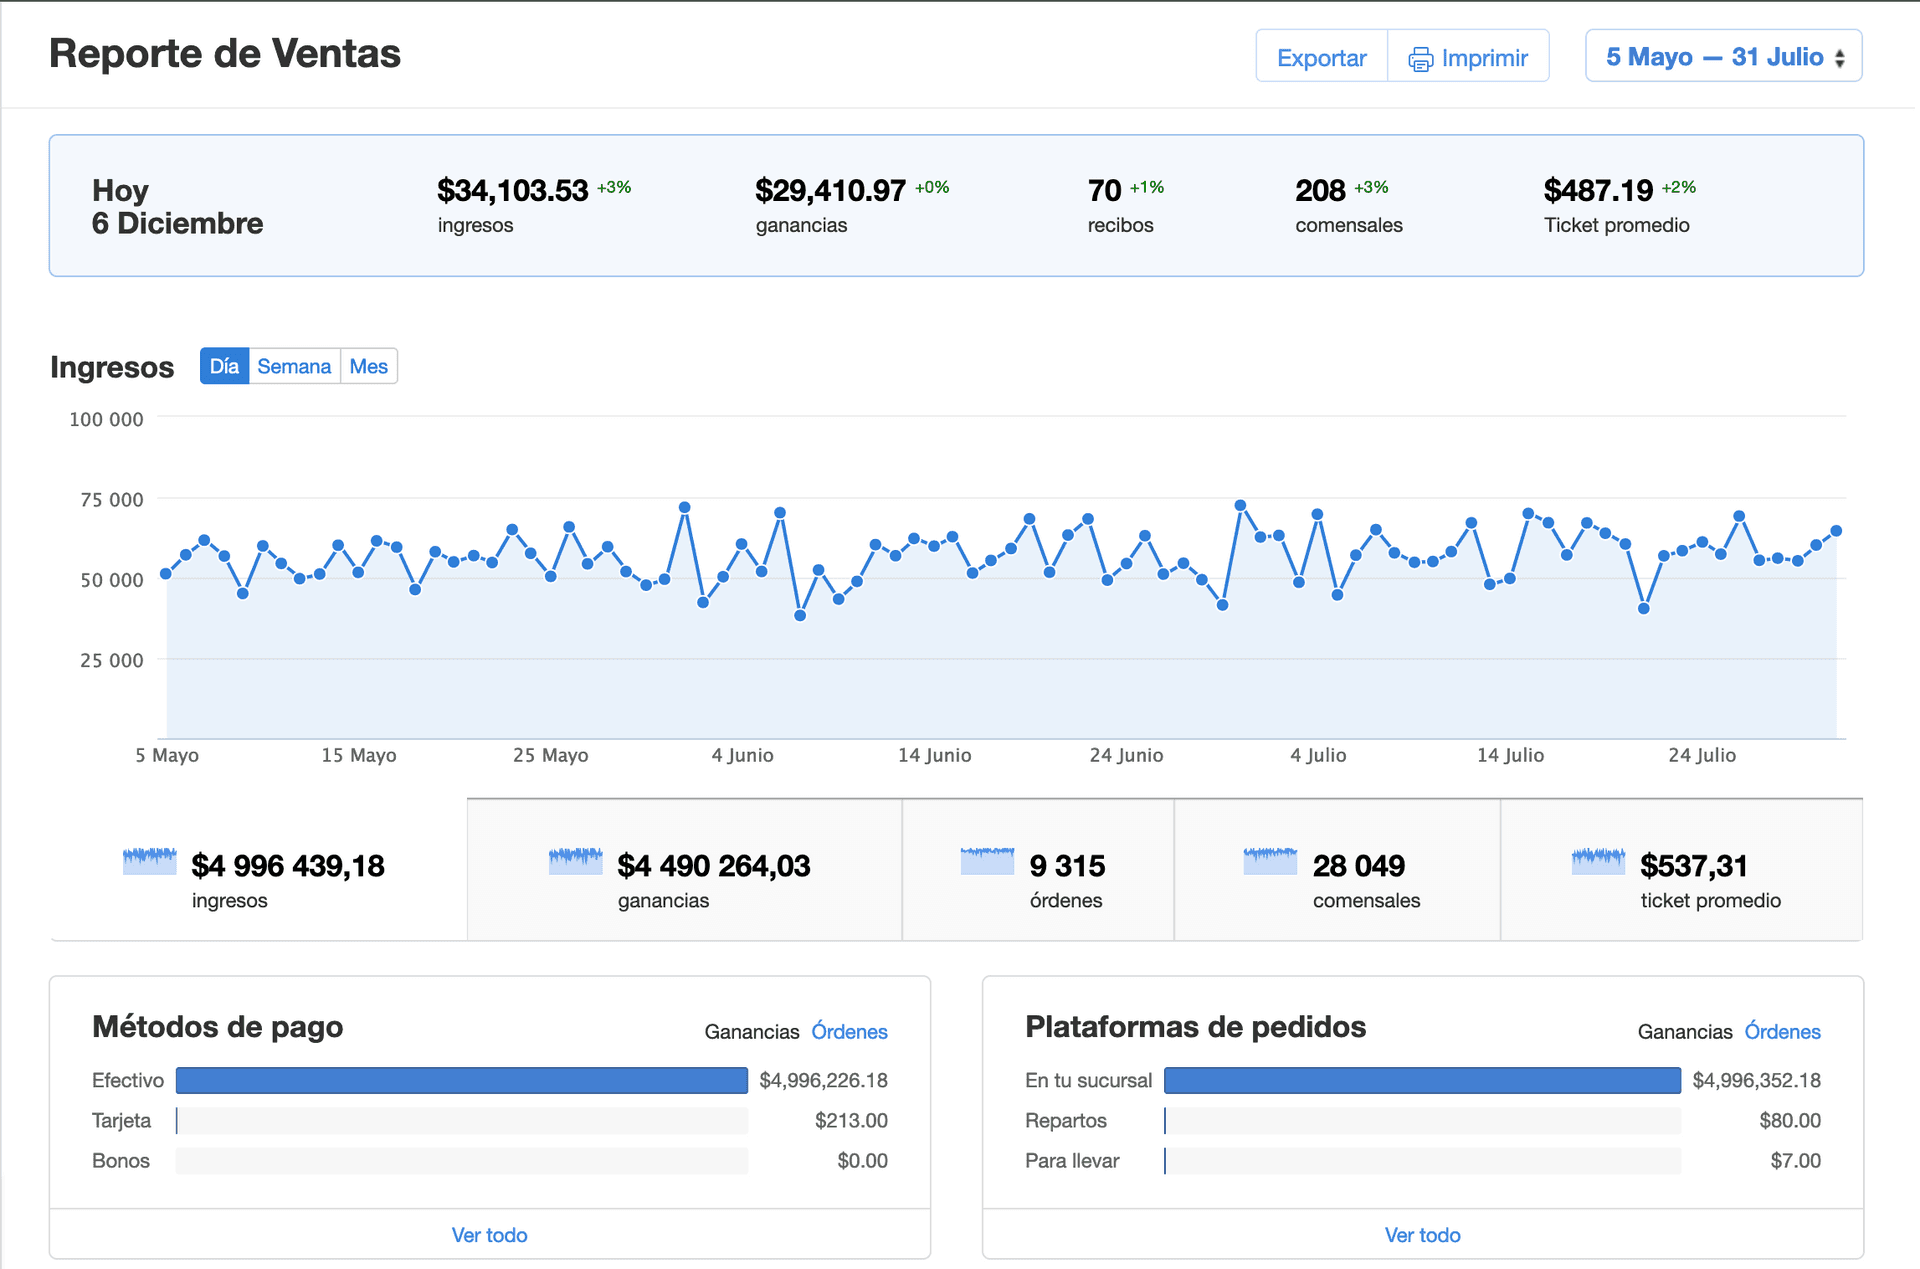This screenshot has width=1920, height=1269.
Task: Open Ver todo under Plataformas de pedidos
Action: click(x=1423, y=1235)
